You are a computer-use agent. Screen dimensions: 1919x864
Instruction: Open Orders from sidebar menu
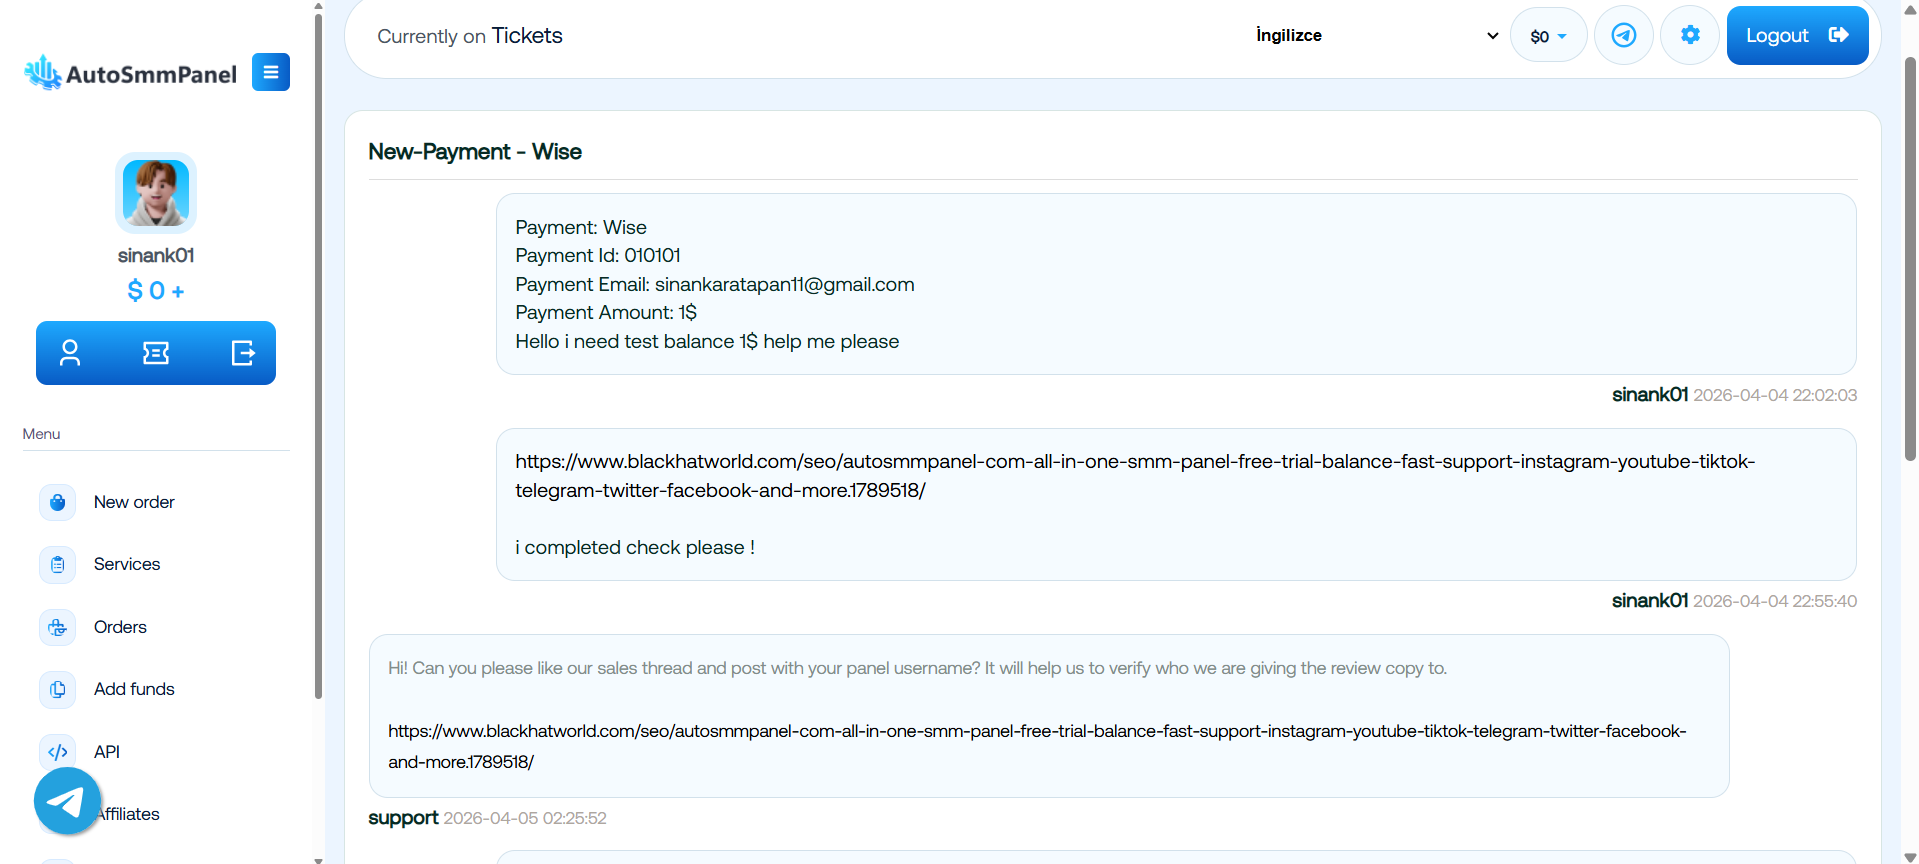click(120, 627)
